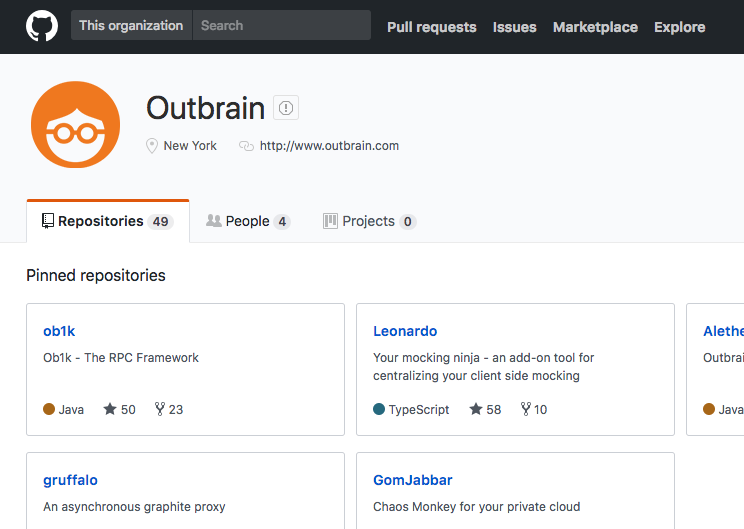Click the 10 forks count on Leonardo
Screen dimensions: 744x529
coord(540,409)
